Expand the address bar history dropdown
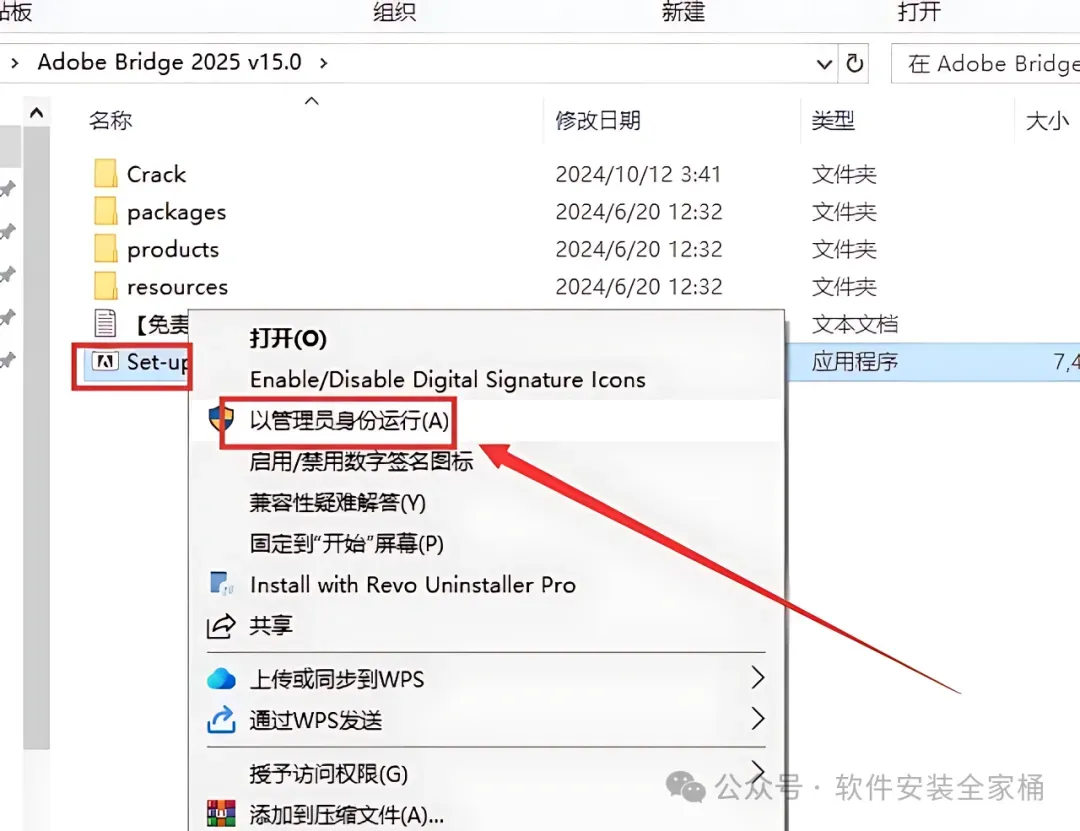1080x831 pixels. coord(824,64)
